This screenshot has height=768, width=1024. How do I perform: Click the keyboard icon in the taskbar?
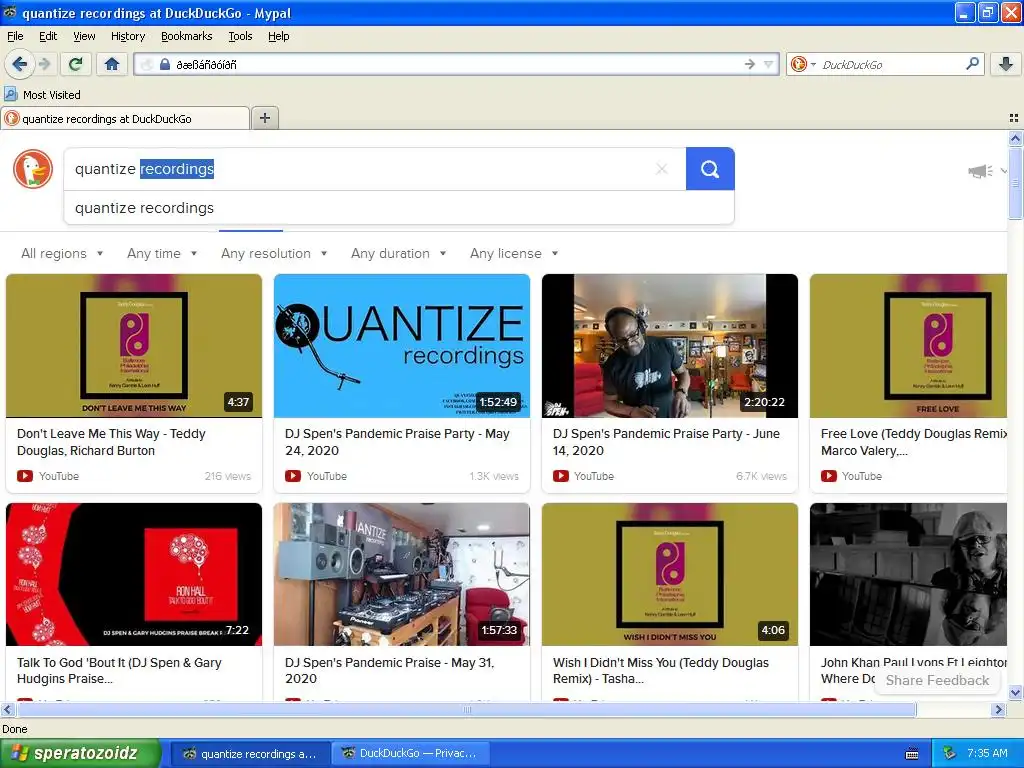coord(912,754)
